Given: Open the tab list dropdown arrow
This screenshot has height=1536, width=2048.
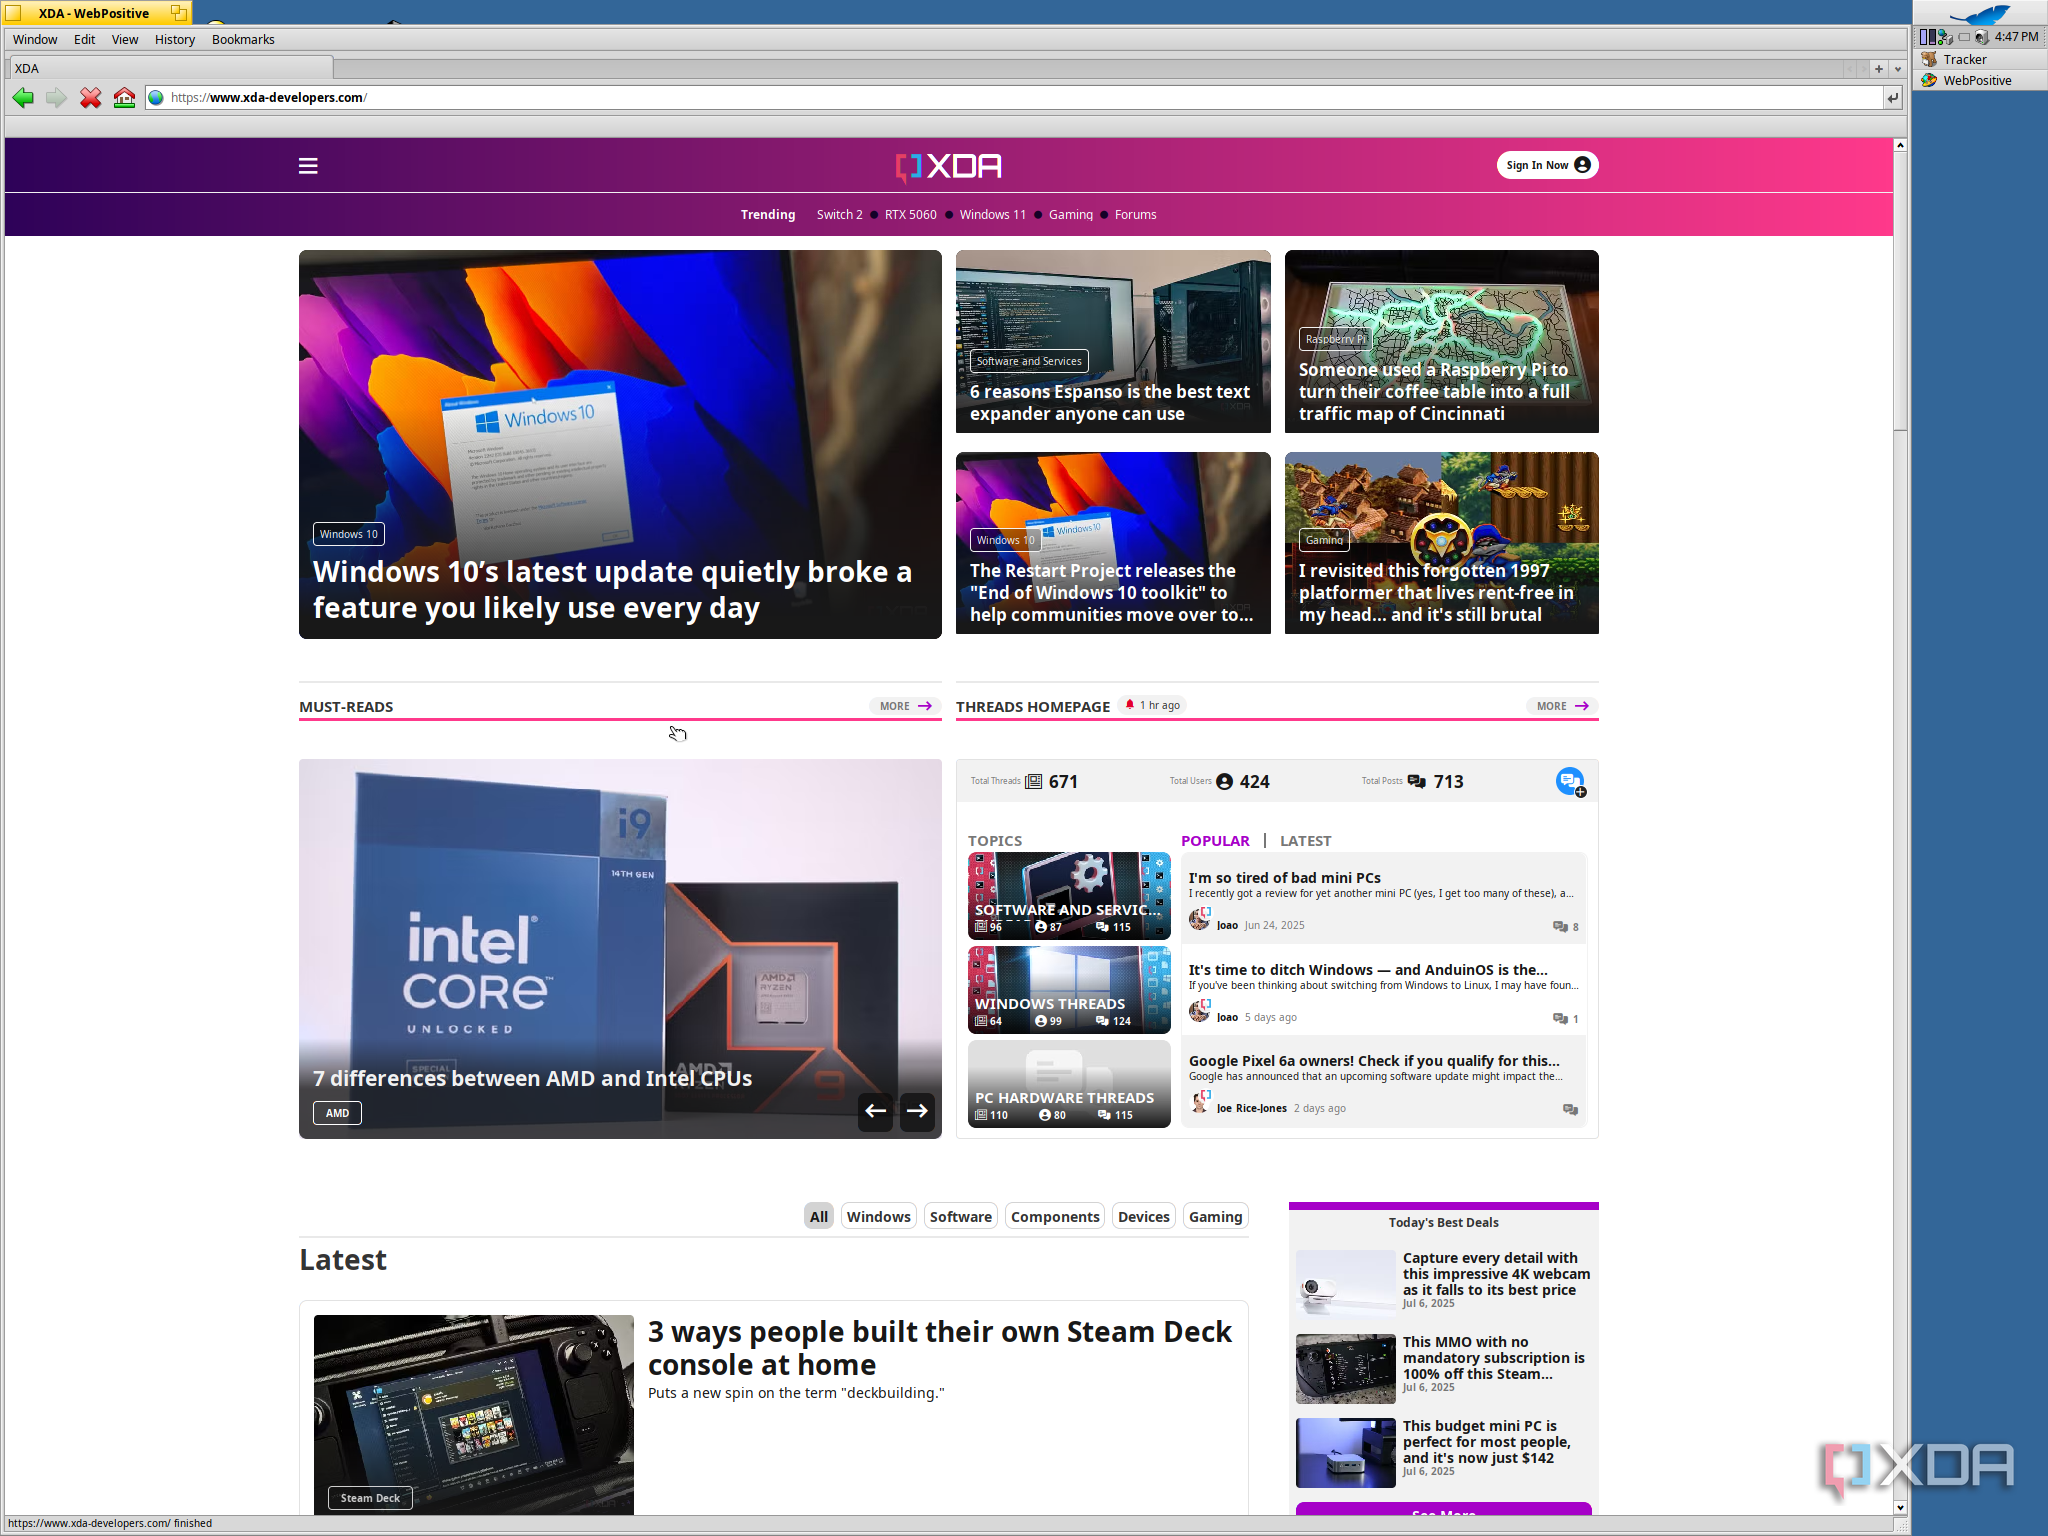Looking at the screenshot, I should coord(1897,69).
